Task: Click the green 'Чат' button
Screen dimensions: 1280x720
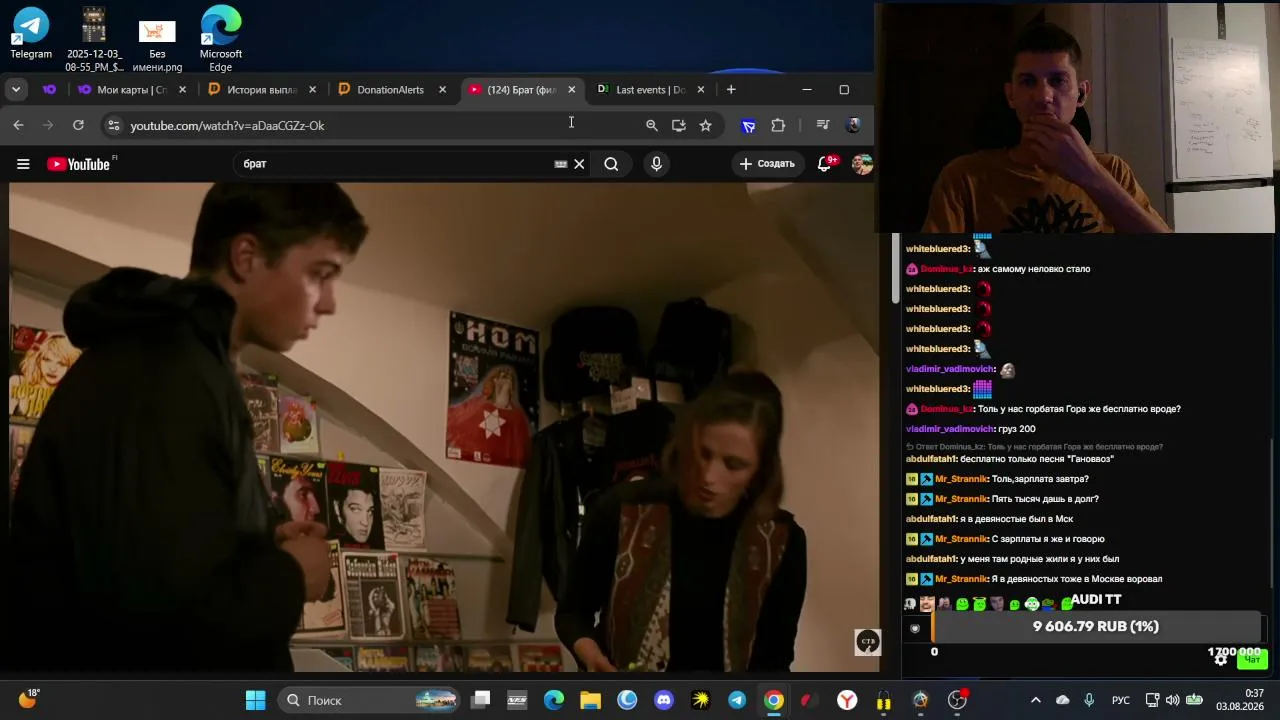Action: click(1252, 659)
